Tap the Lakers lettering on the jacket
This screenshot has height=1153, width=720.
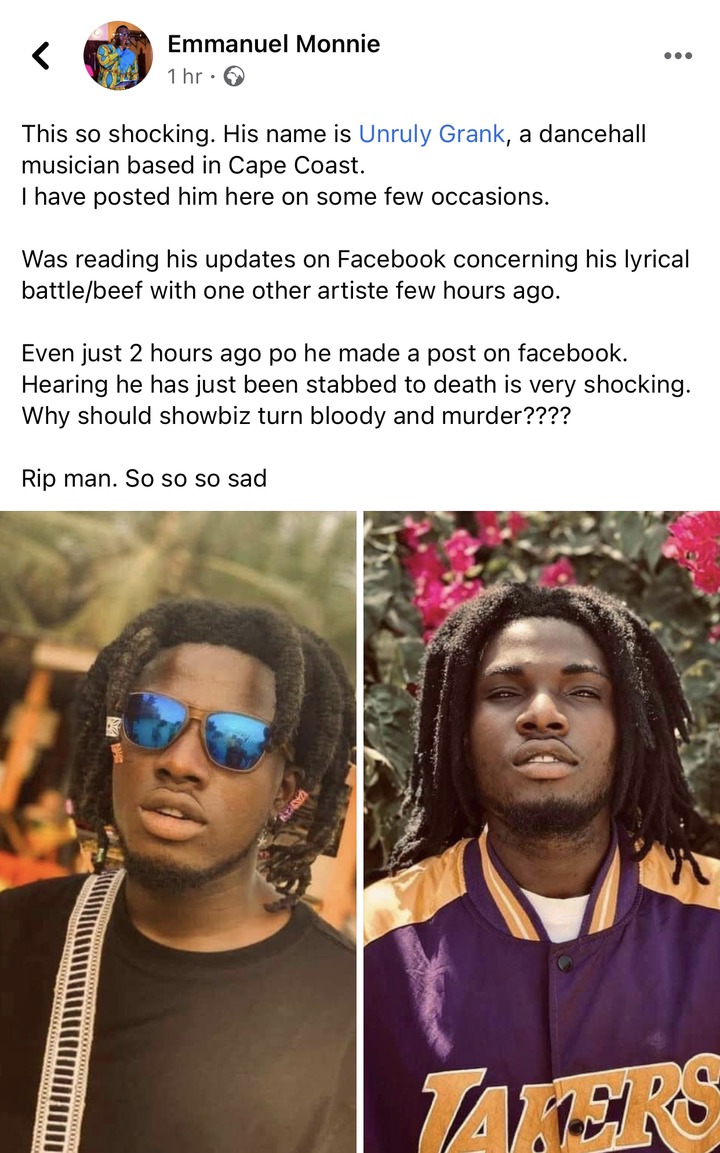point(570,1105)
